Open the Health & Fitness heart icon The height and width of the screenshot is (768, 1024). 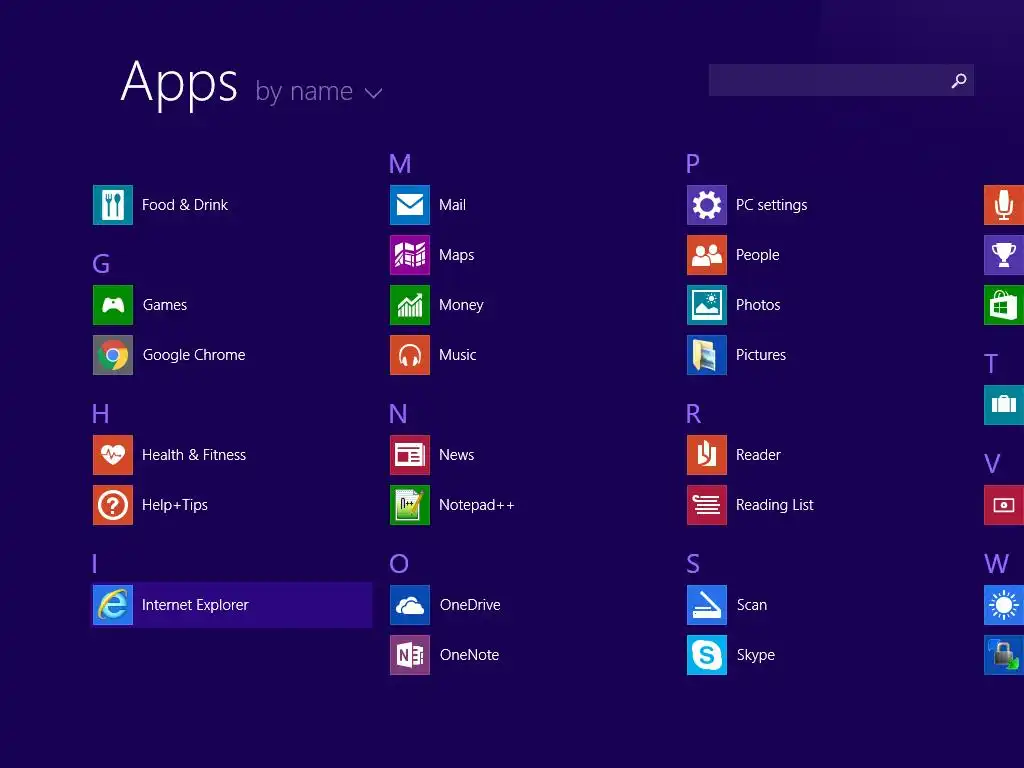[112, 455]
